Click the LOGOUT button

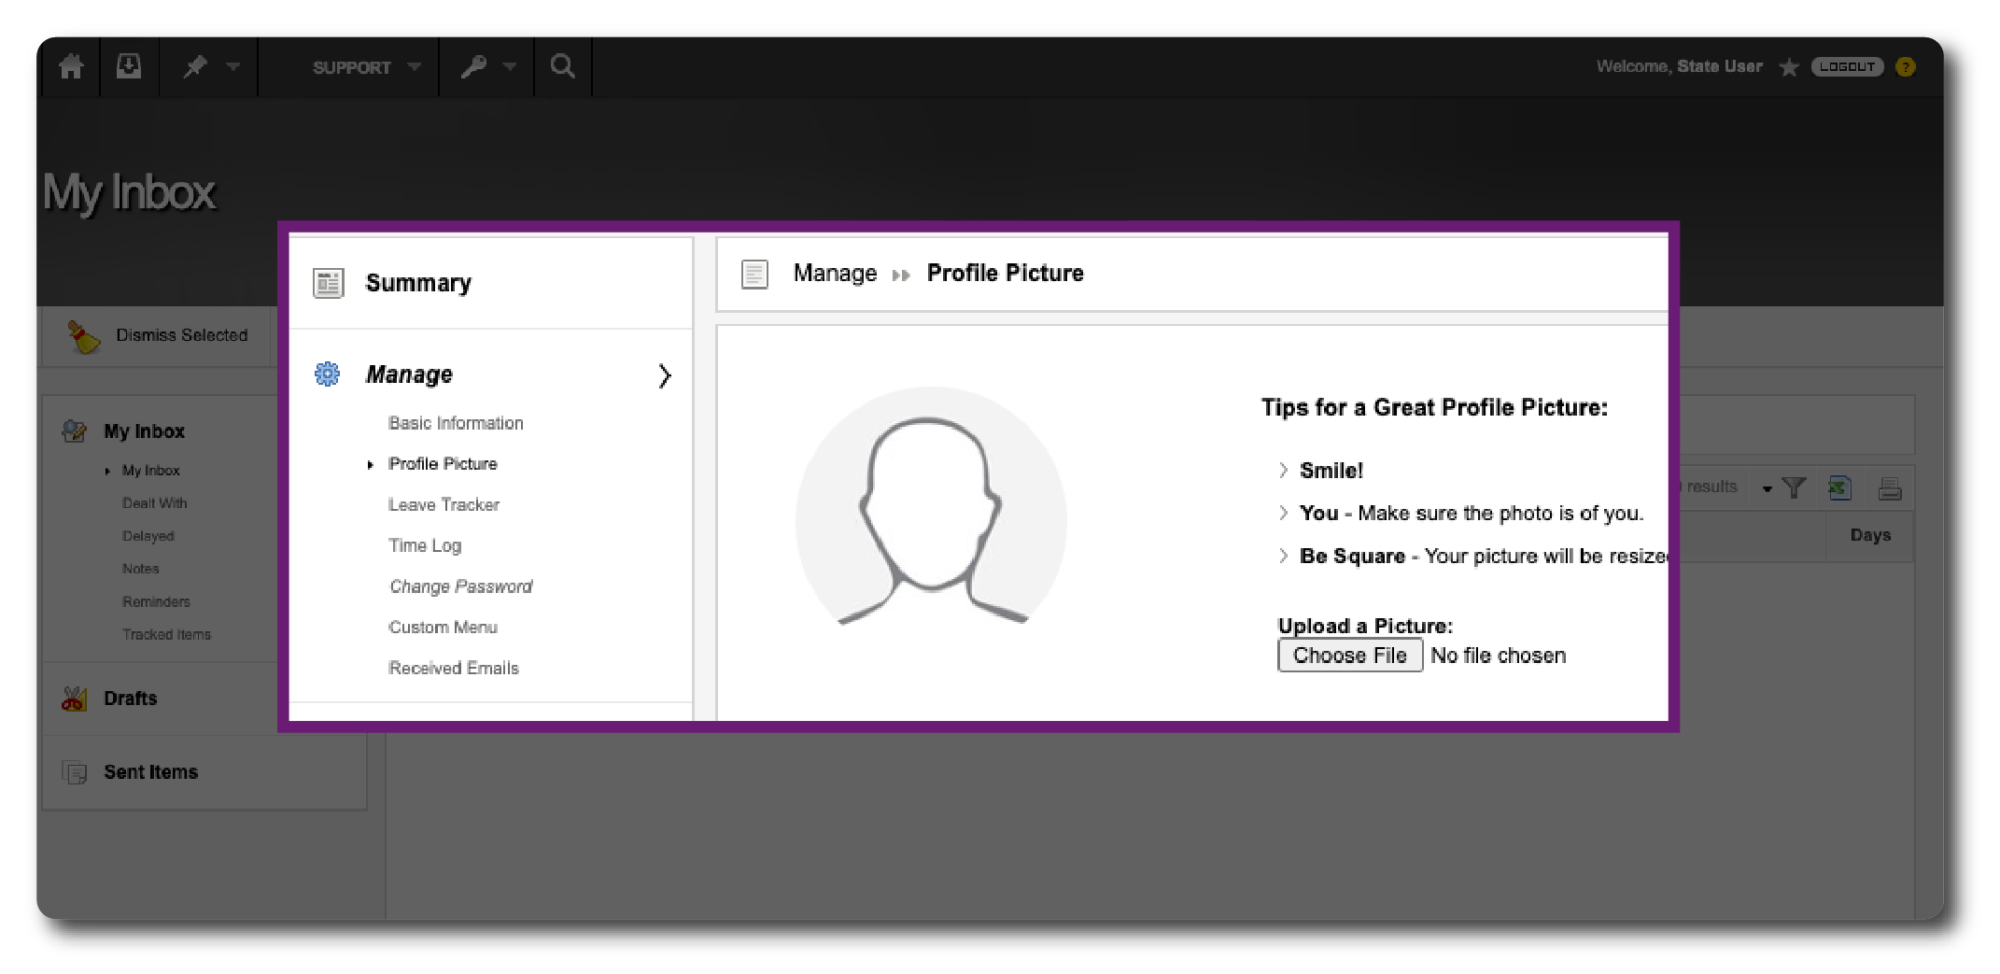point(1846,67)
